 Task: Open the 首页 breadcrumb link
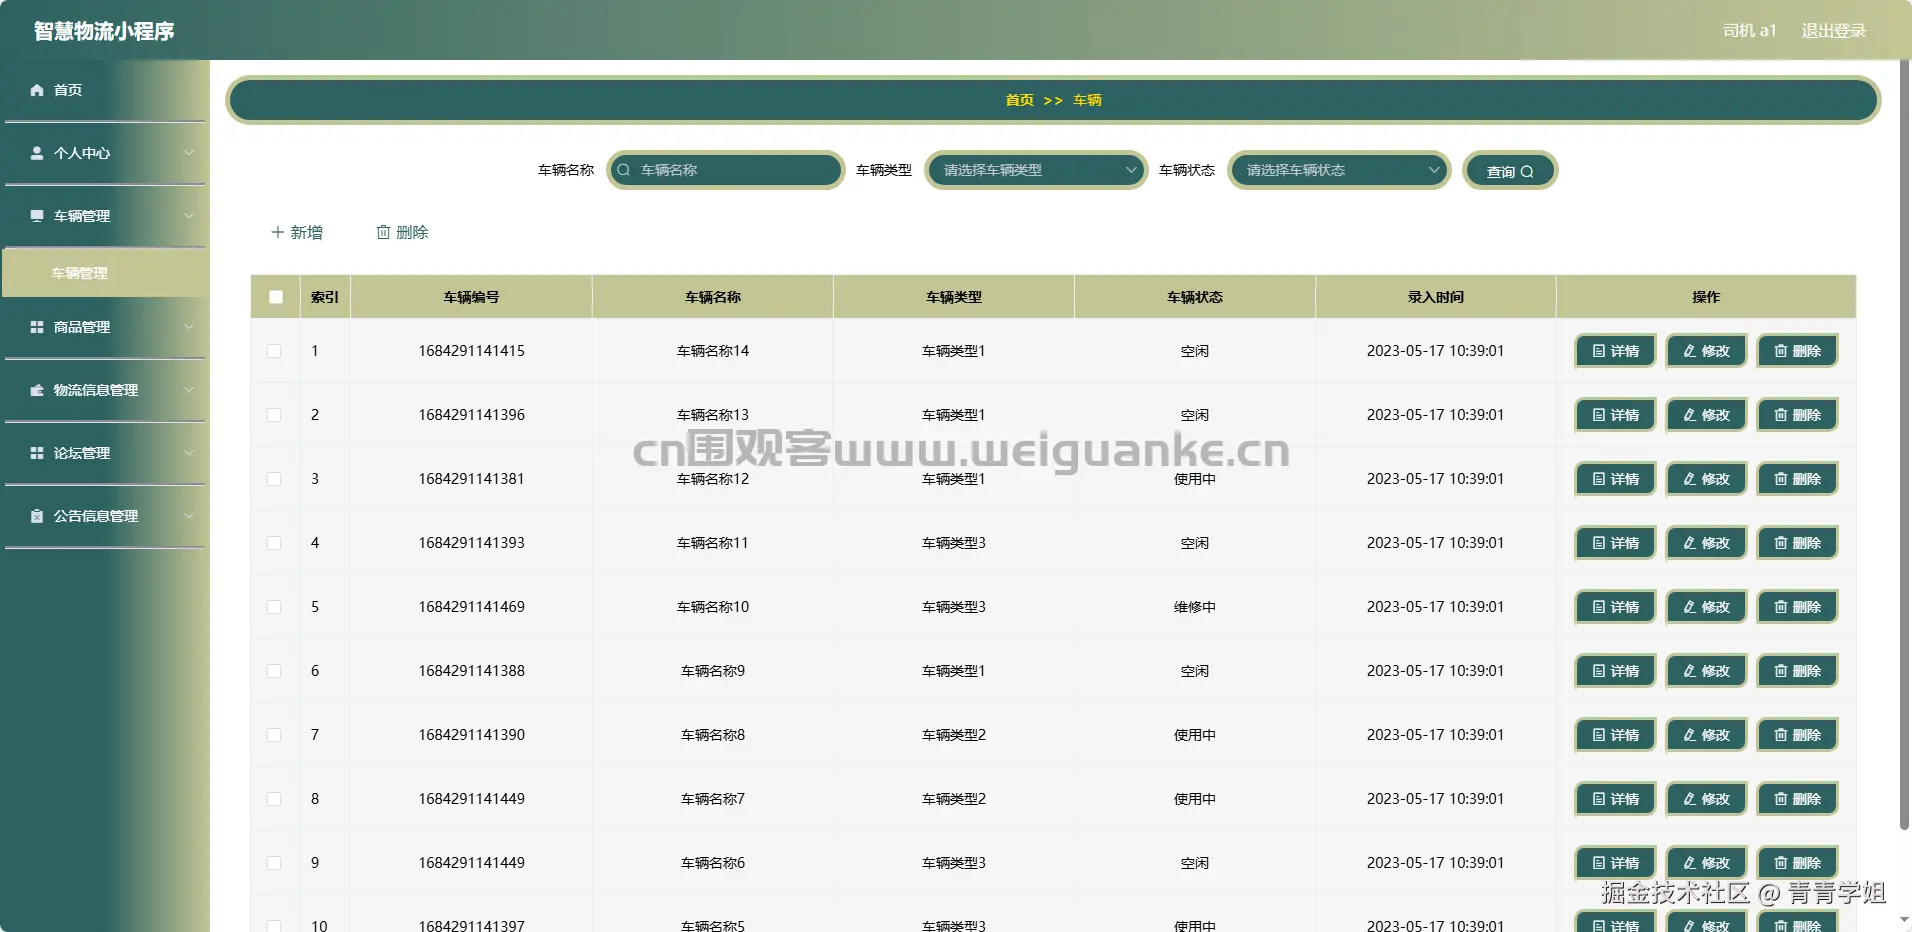[1019, 100]
